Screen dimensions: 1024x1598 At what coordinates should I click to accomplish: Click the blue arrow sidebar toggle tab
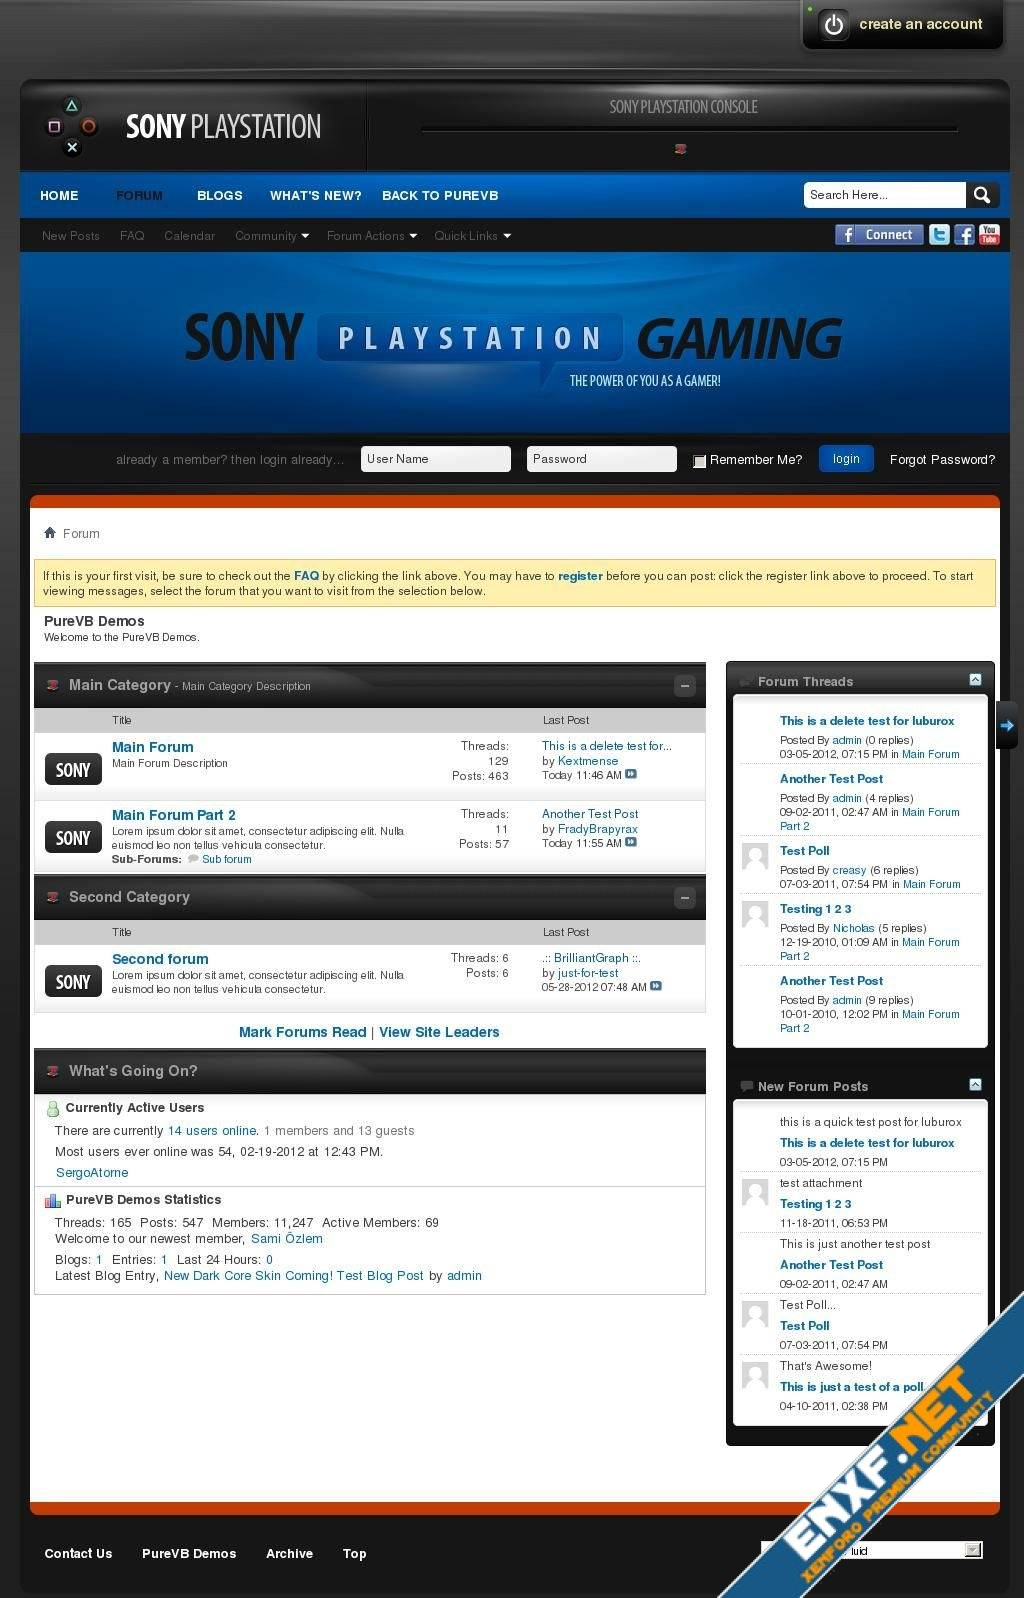pyautogui.click(x=1006, y=725)
